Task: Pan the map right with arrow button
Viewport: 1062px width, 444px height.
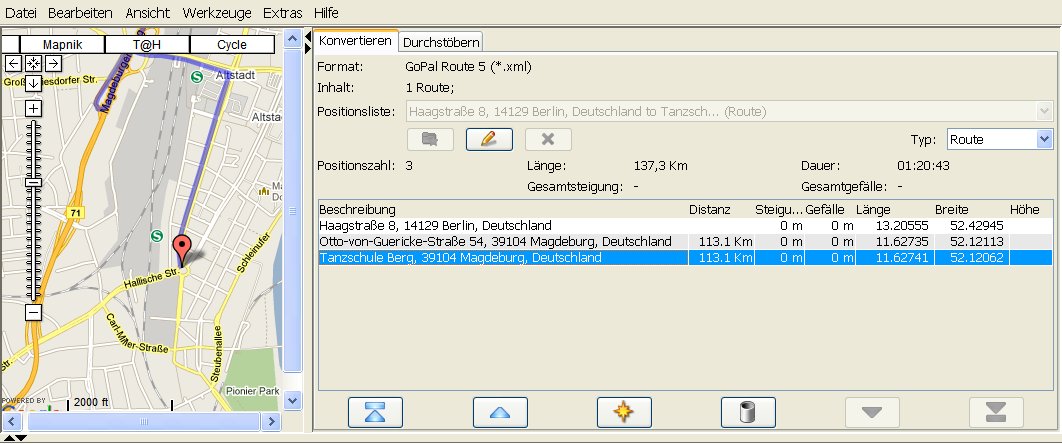Action: tap(53, 63)
